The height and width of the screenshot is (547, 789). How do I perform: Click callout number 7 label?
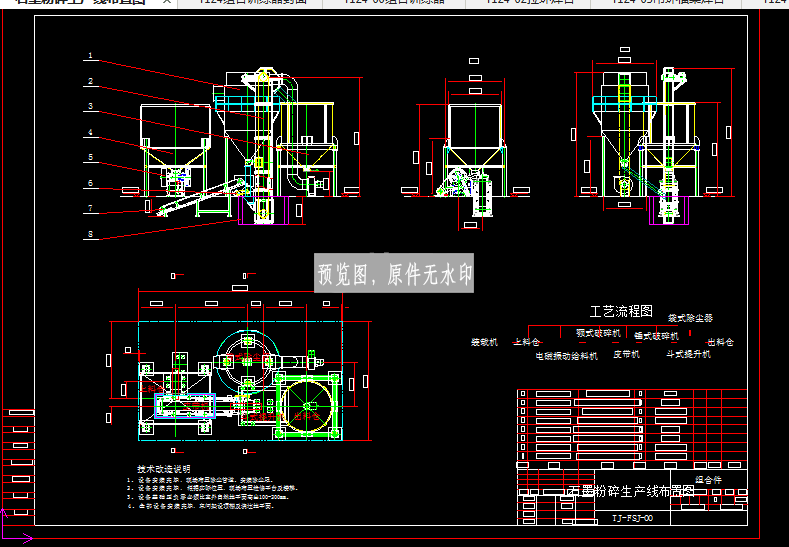point(91,208)
